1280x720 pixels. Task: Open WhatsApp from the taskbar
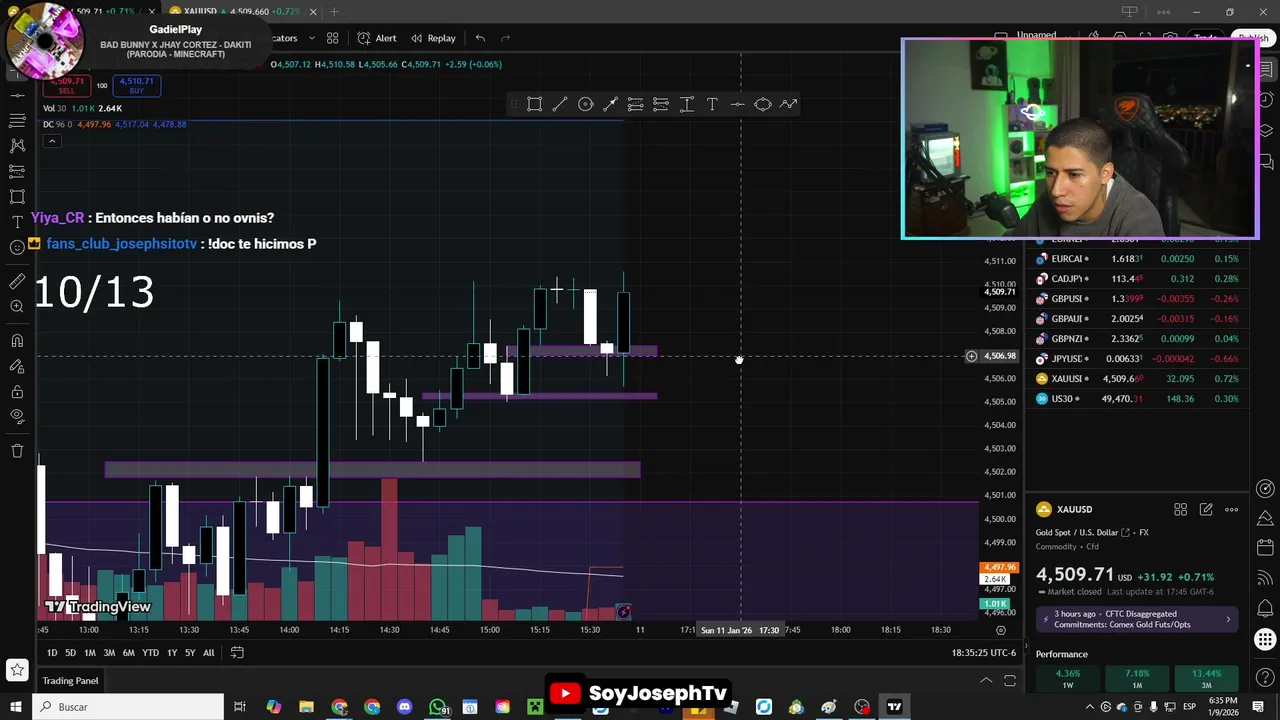438,707
